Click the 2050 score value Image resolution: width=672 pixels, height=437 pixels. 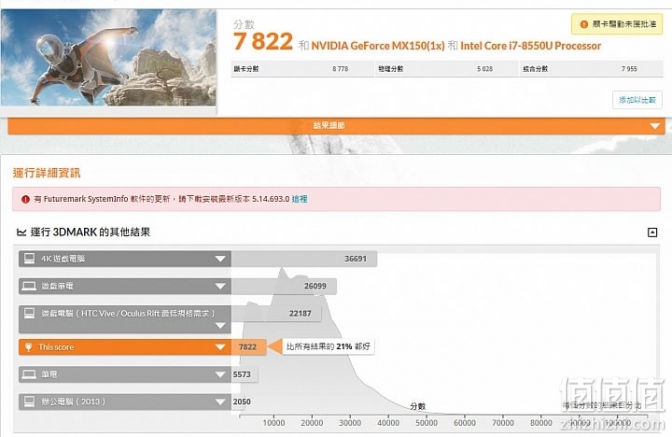pos(242,402)
